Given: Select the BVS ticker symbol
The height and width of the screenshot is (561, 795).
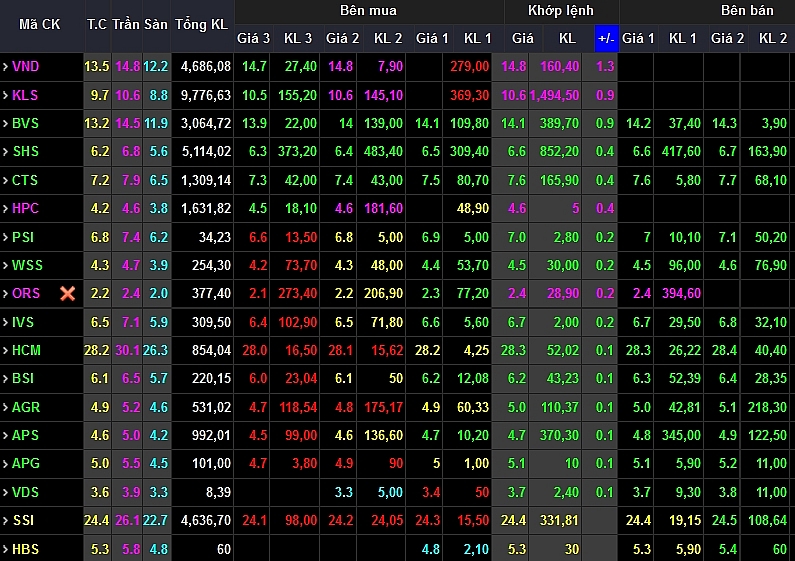Looking at the screenshot, I should pos(25,123).
